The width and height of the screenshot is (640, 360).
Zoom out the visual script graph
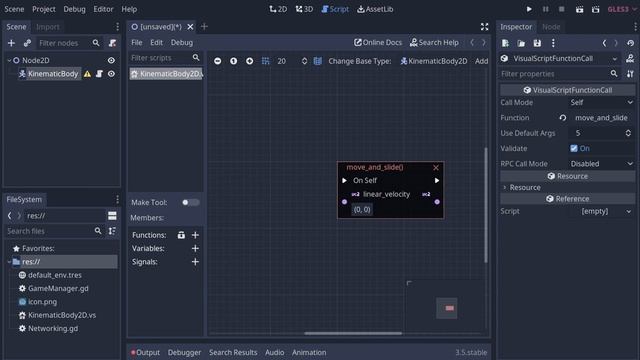218,61
